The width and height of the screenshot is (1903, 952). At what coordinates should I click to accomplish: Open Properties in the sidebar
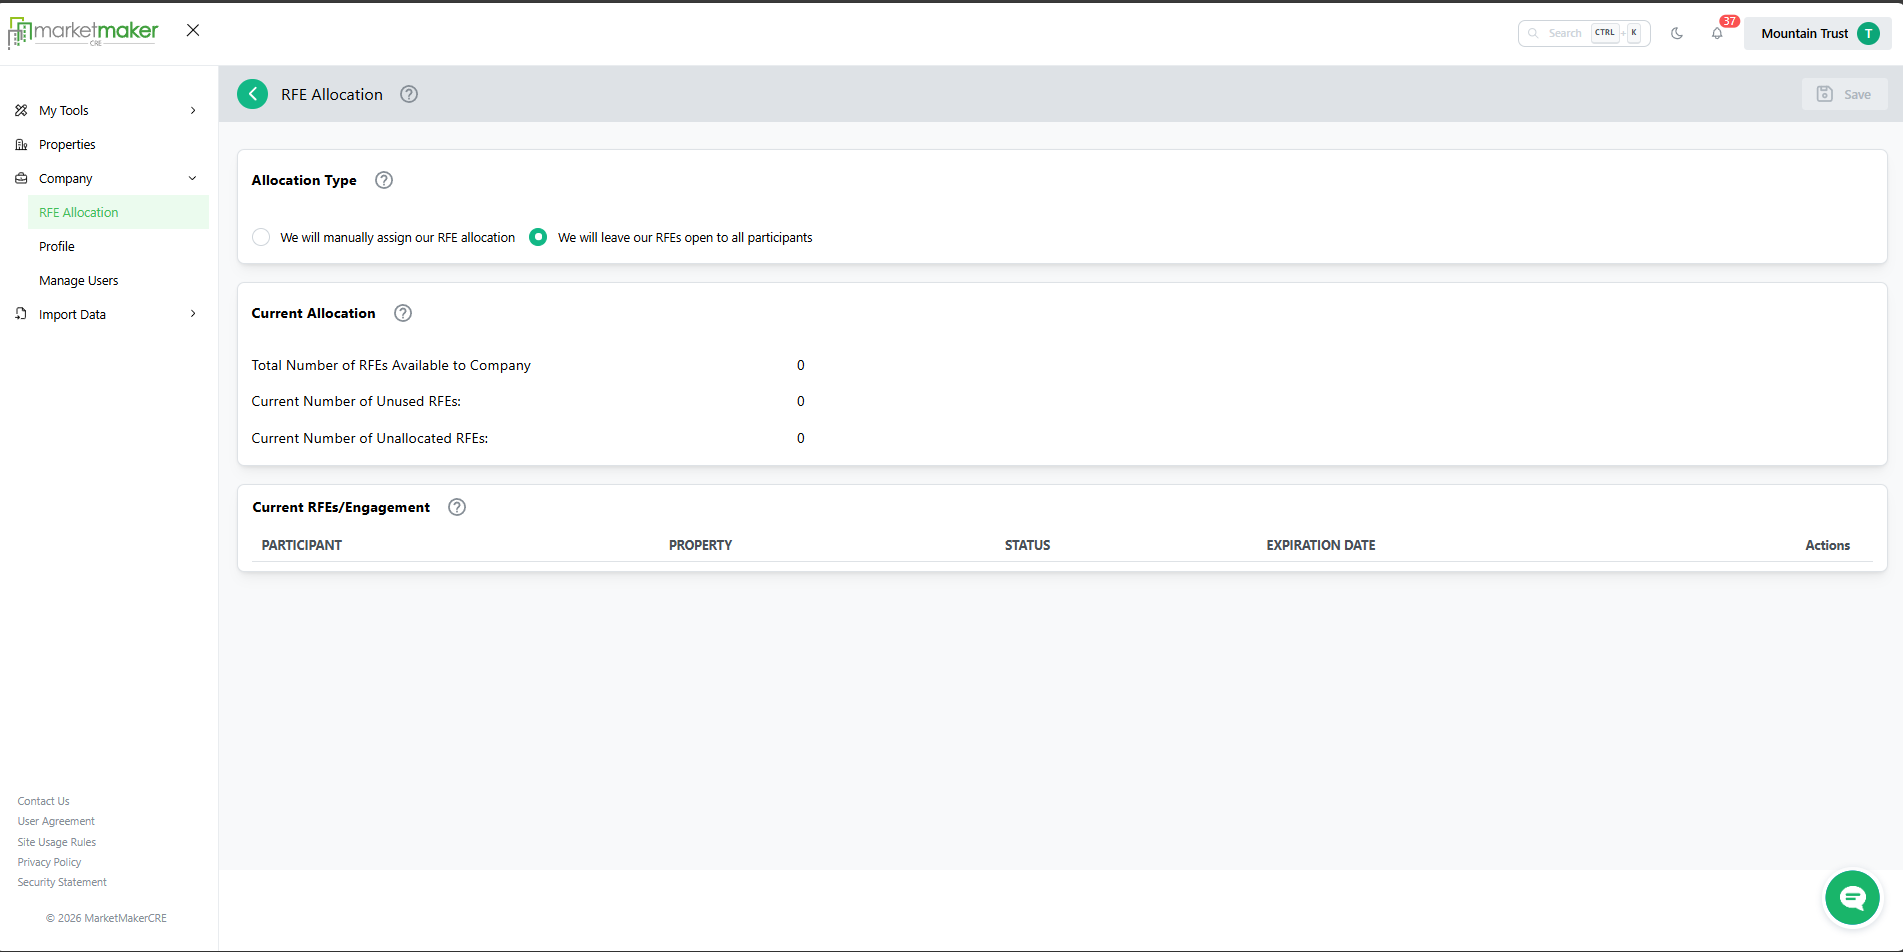67,144
